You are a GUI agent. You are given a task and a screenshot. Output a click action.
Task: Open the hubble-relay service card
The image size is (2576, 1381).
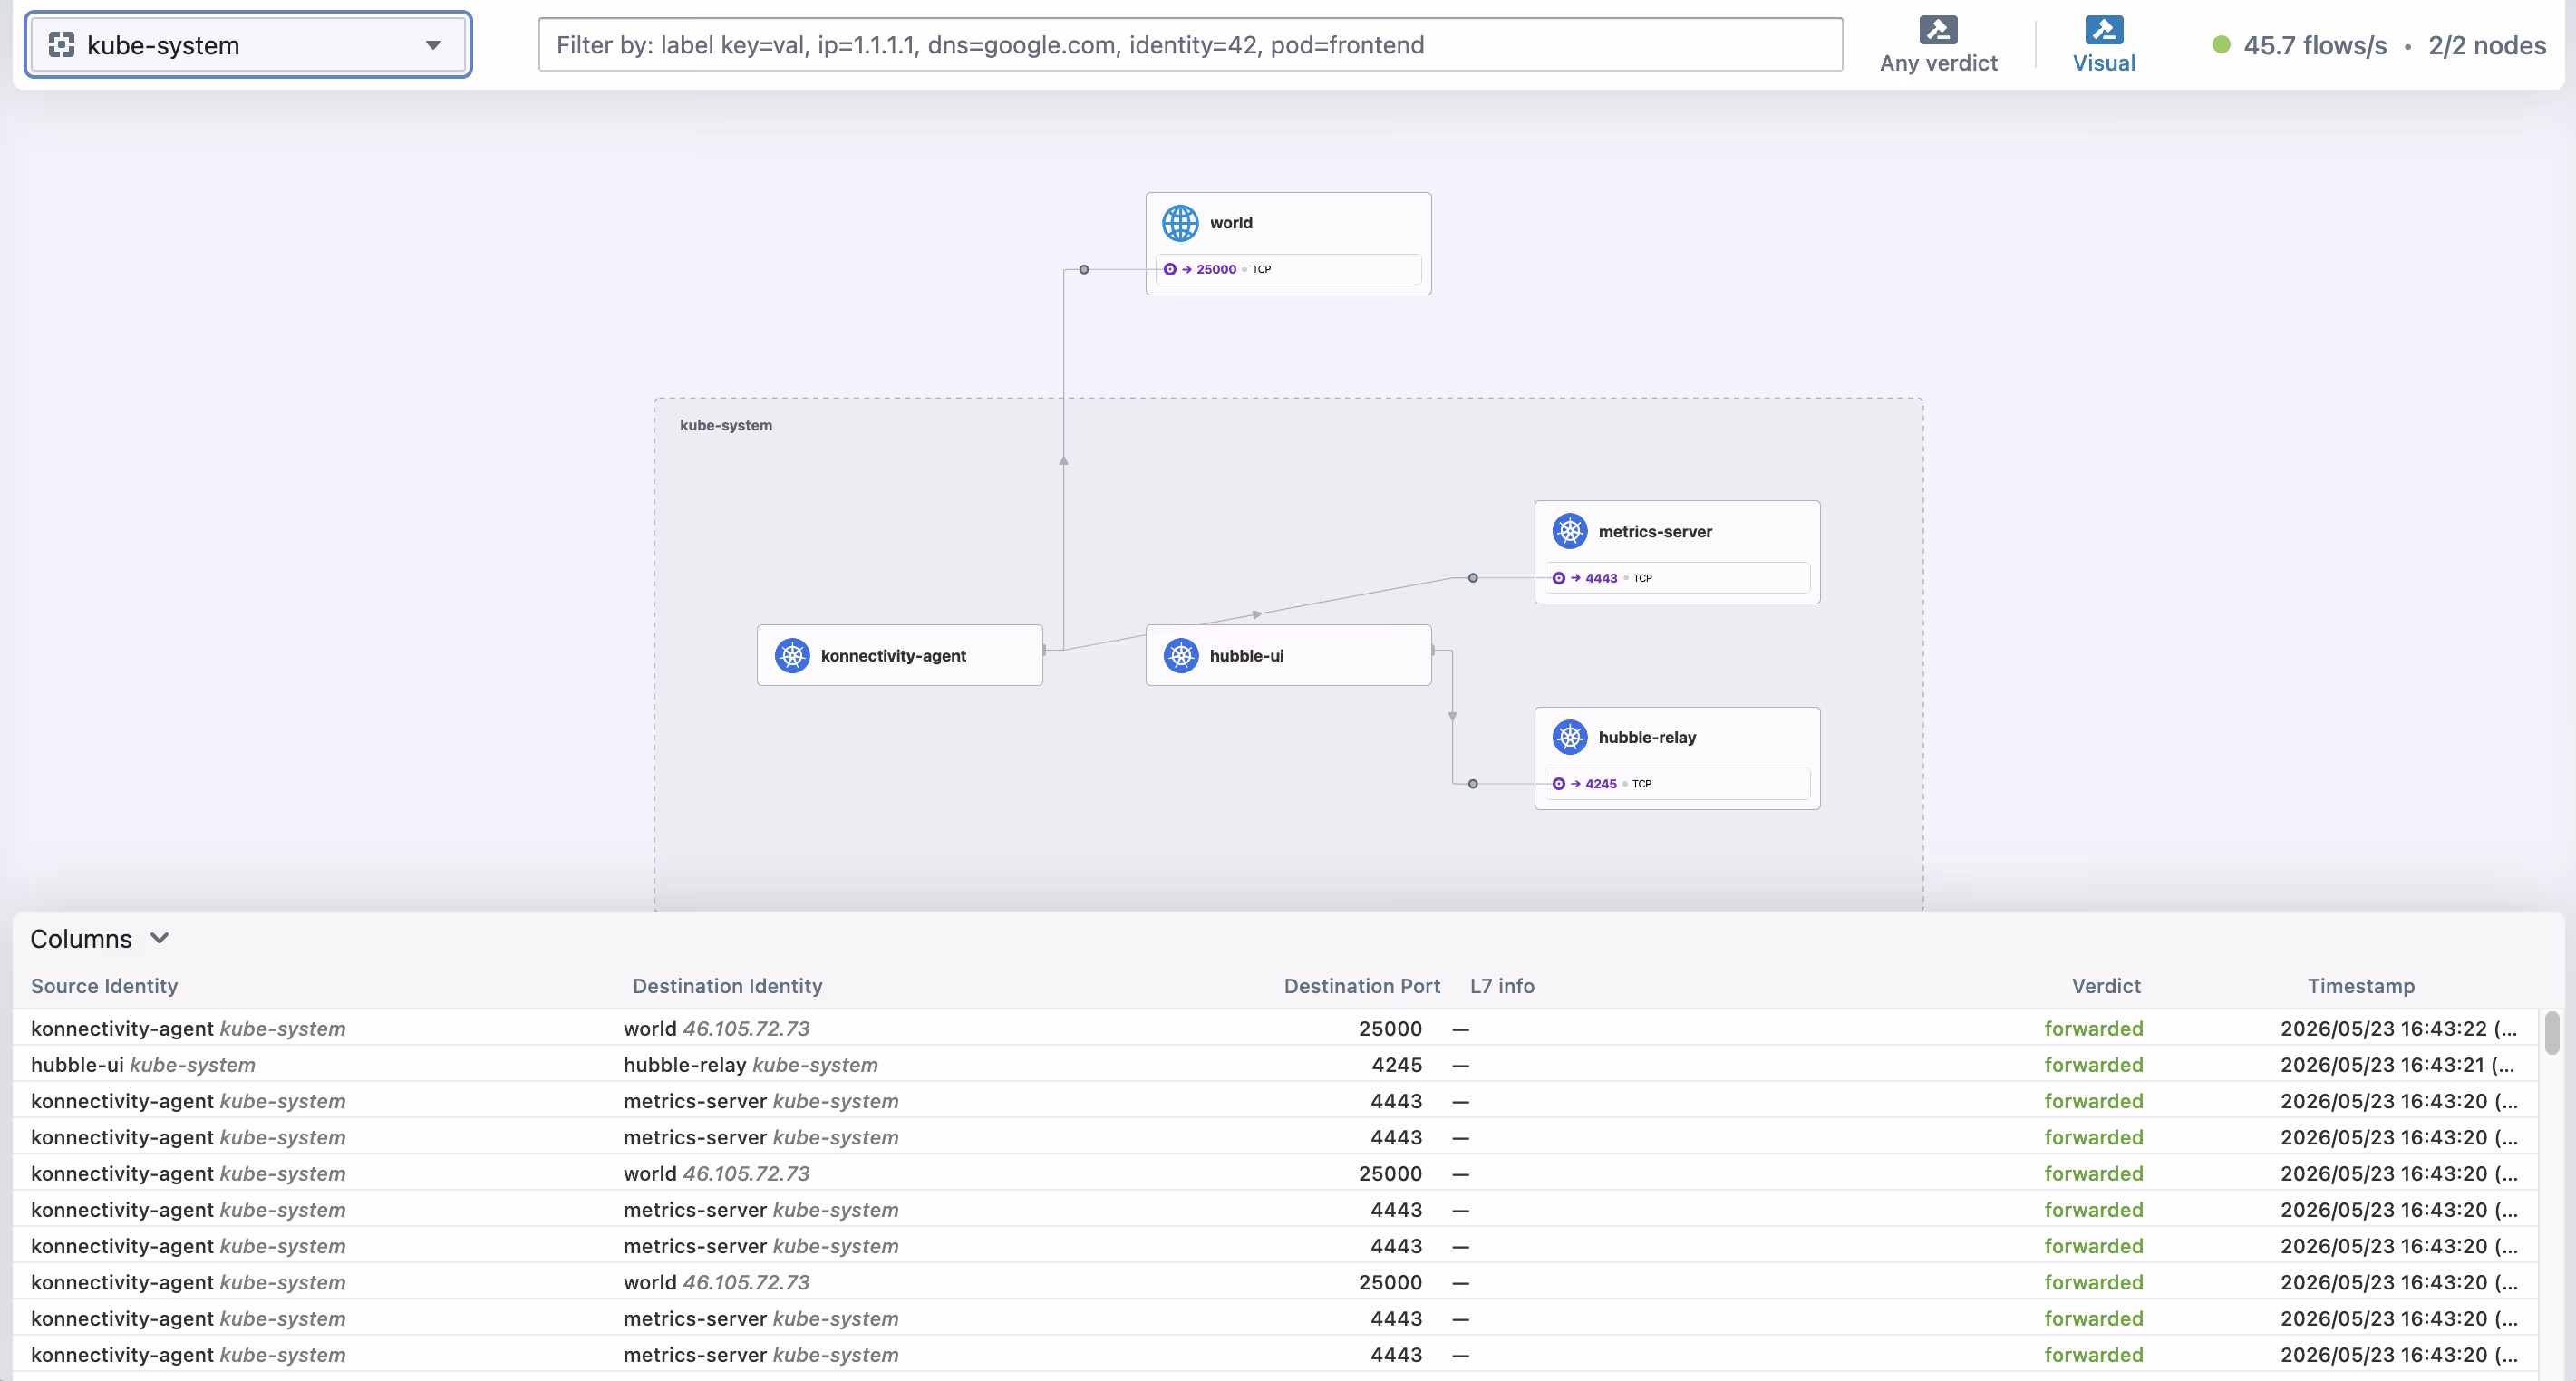[x=1677, y=758]
